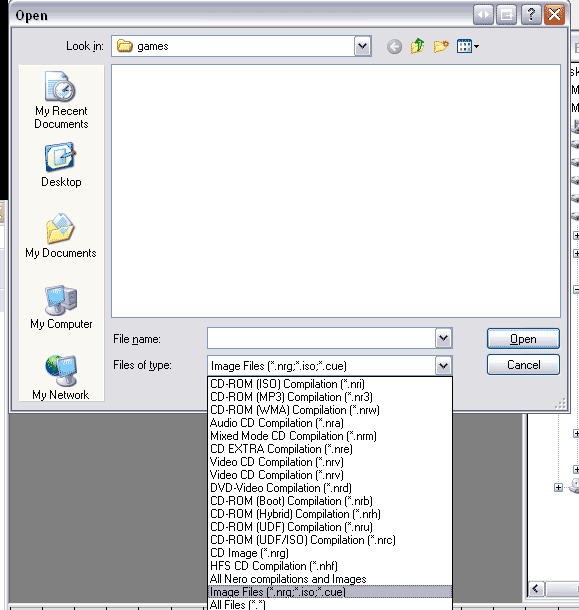
Task: Go up one folder level
Action: click(x=418, y=46)
